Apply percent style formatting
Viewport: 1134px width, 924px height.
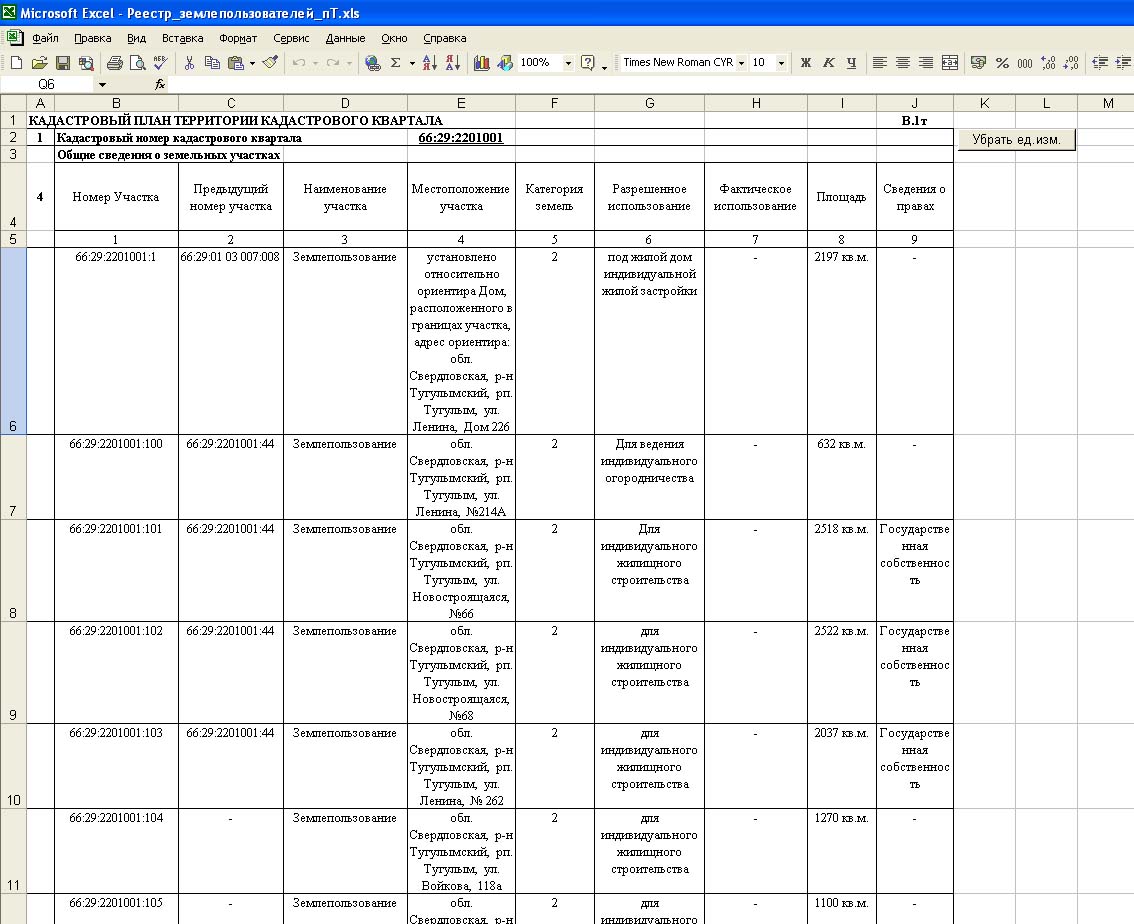point(1002,63)
